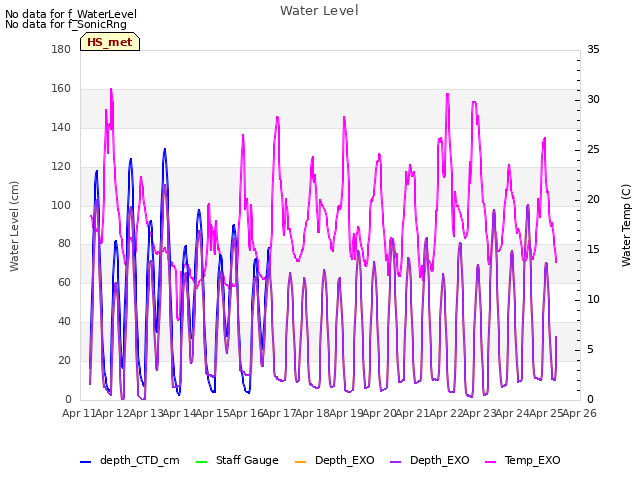The image size is (640, 480).
Task: Click the 35 right axis tick label
Action: click(x=593, y=50)
